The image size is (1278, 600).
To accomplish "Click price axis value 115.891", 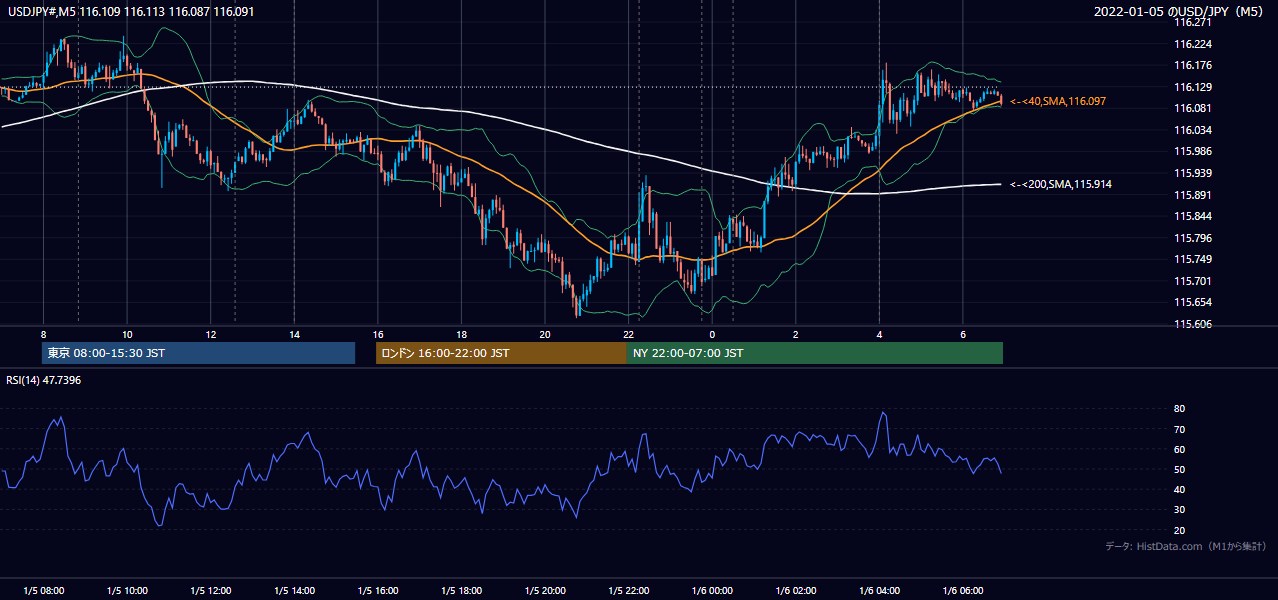I will pos(1193,195).
